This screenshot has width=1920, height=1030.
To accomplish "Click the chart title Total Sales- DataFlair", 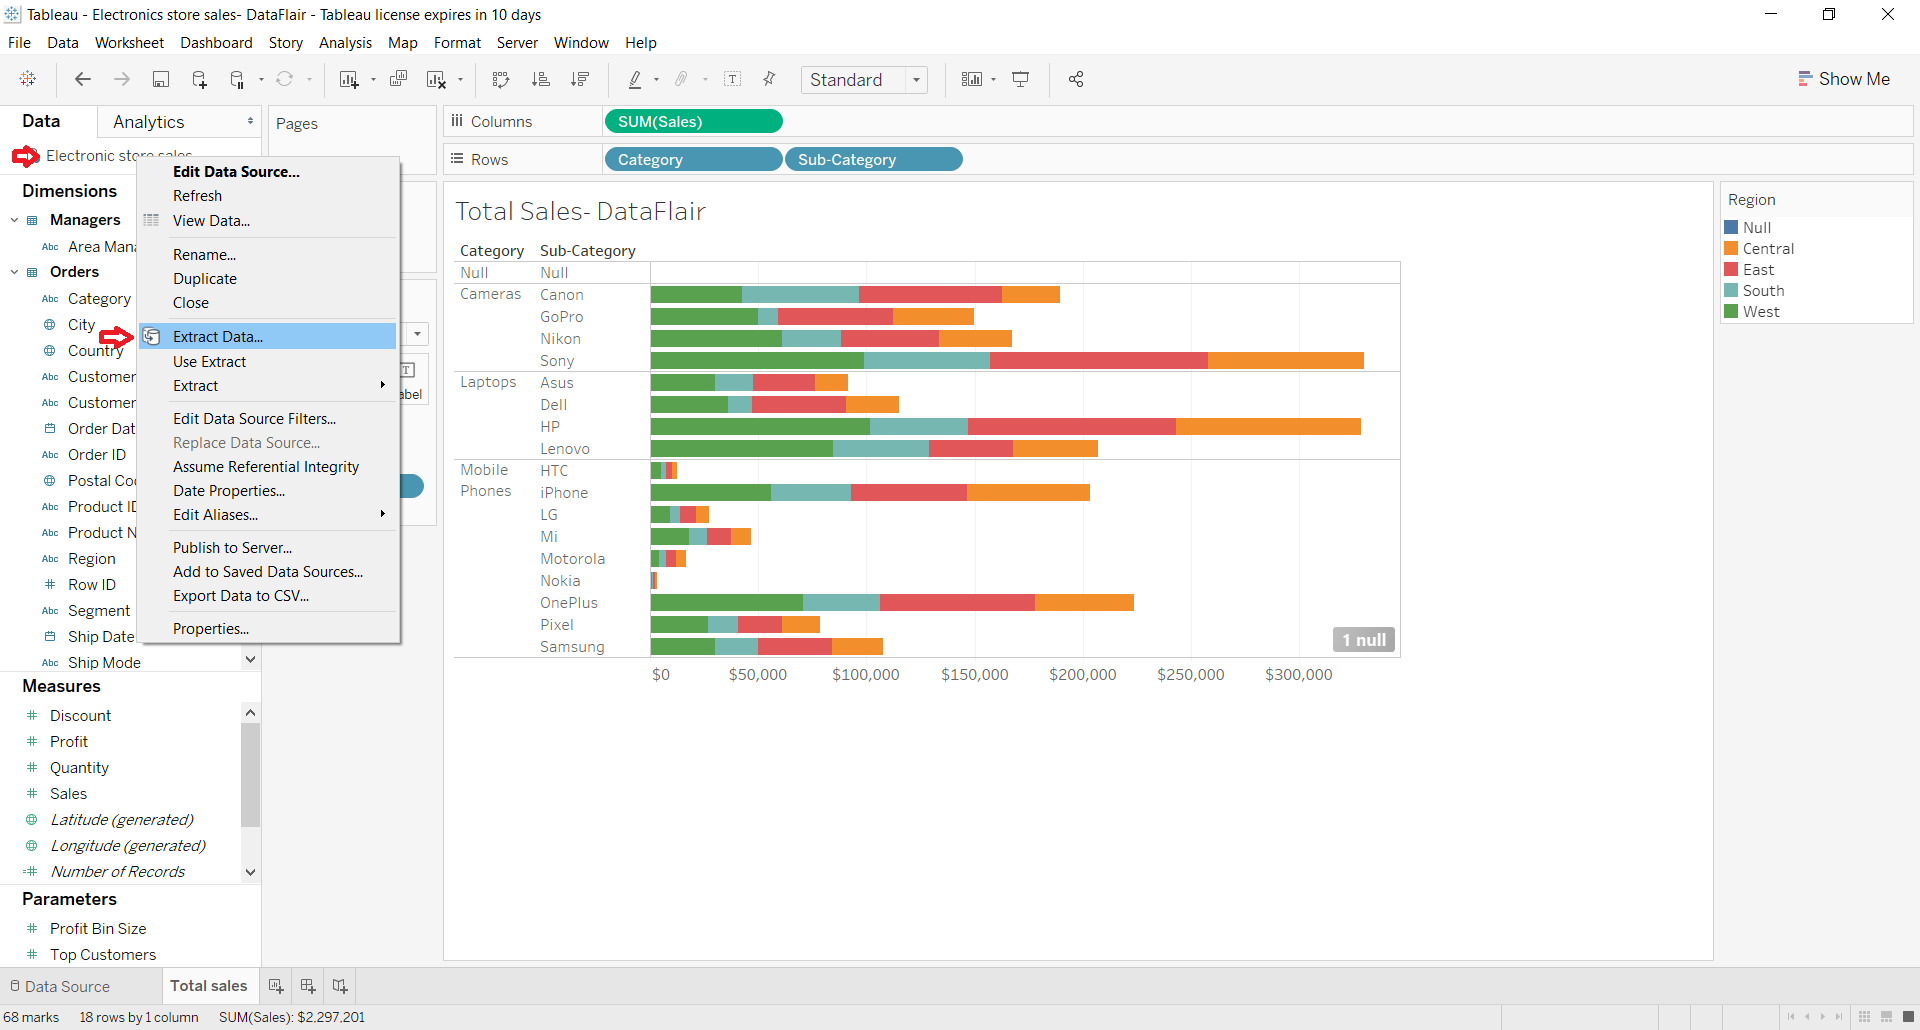I will coord(580,211).
